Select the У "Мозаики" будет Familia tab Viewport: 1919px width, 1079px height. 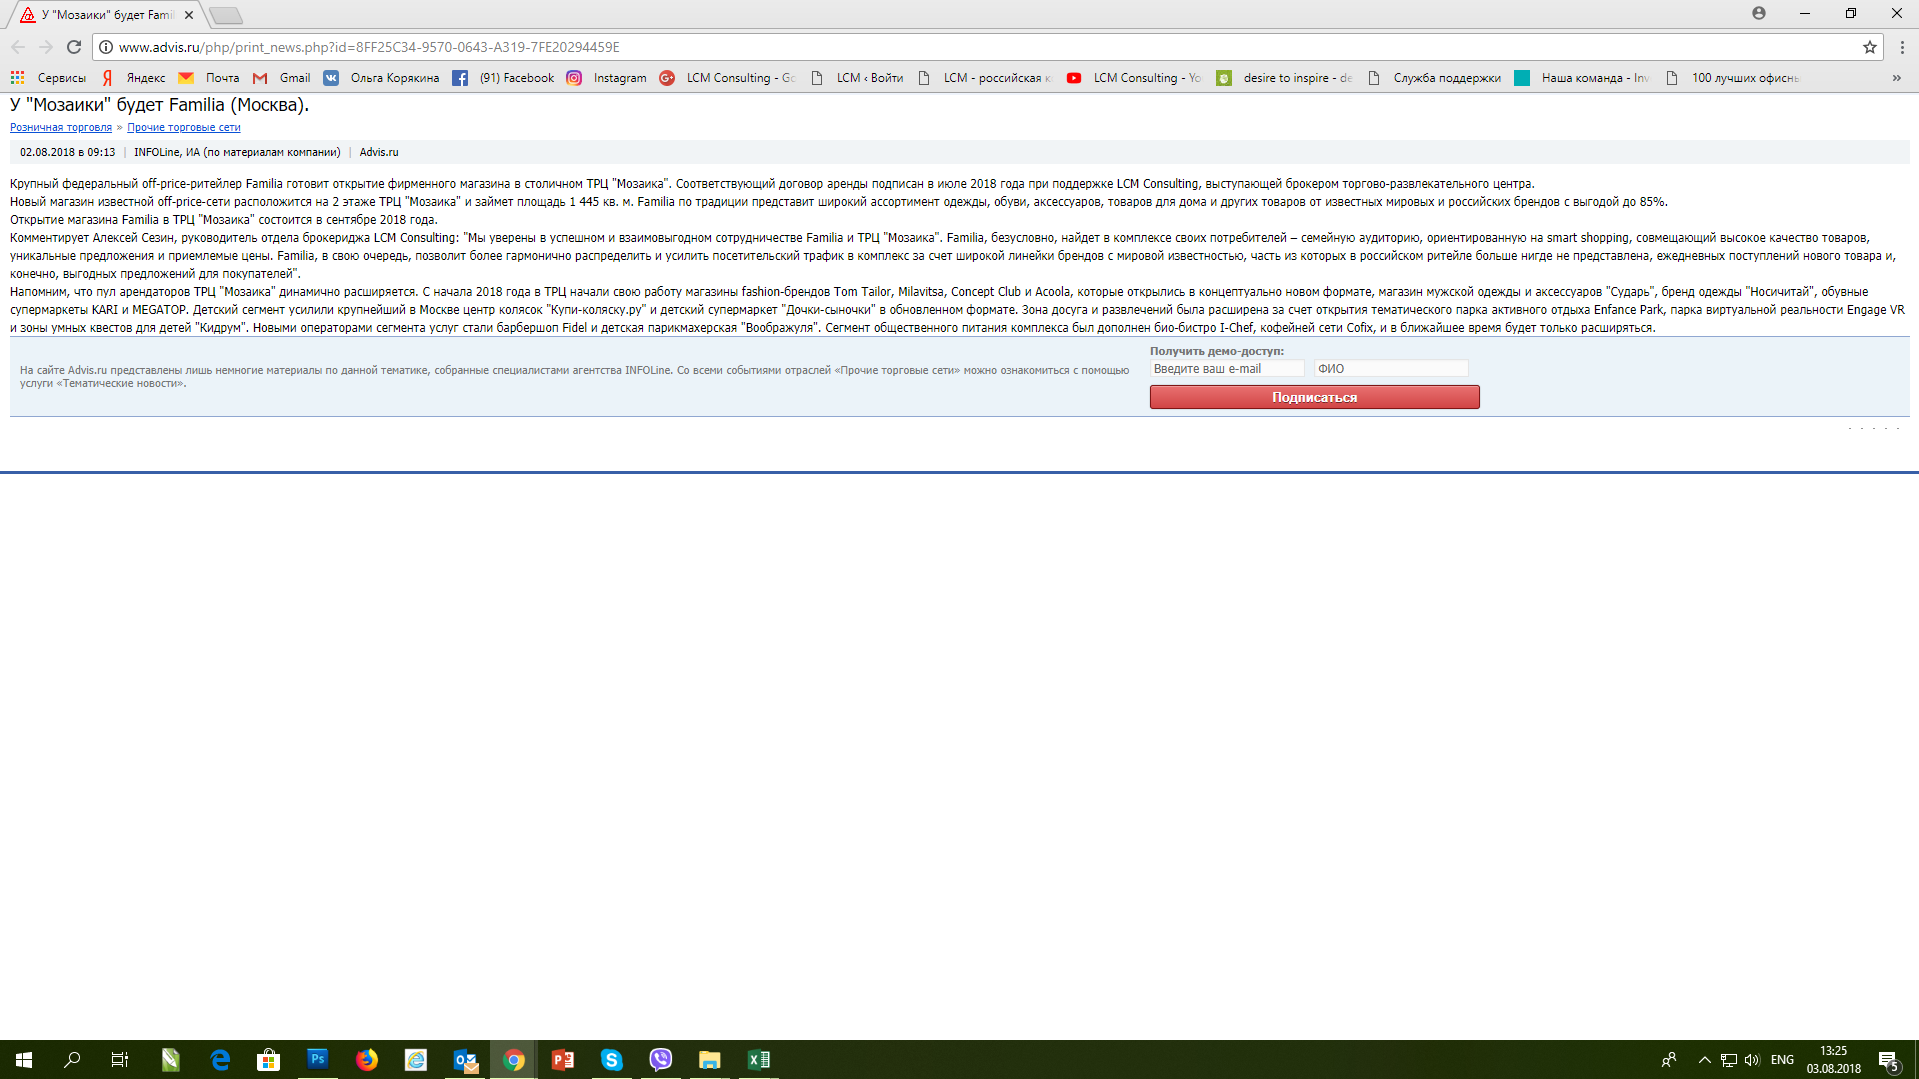pyautogui.click(x=107, y=15)
